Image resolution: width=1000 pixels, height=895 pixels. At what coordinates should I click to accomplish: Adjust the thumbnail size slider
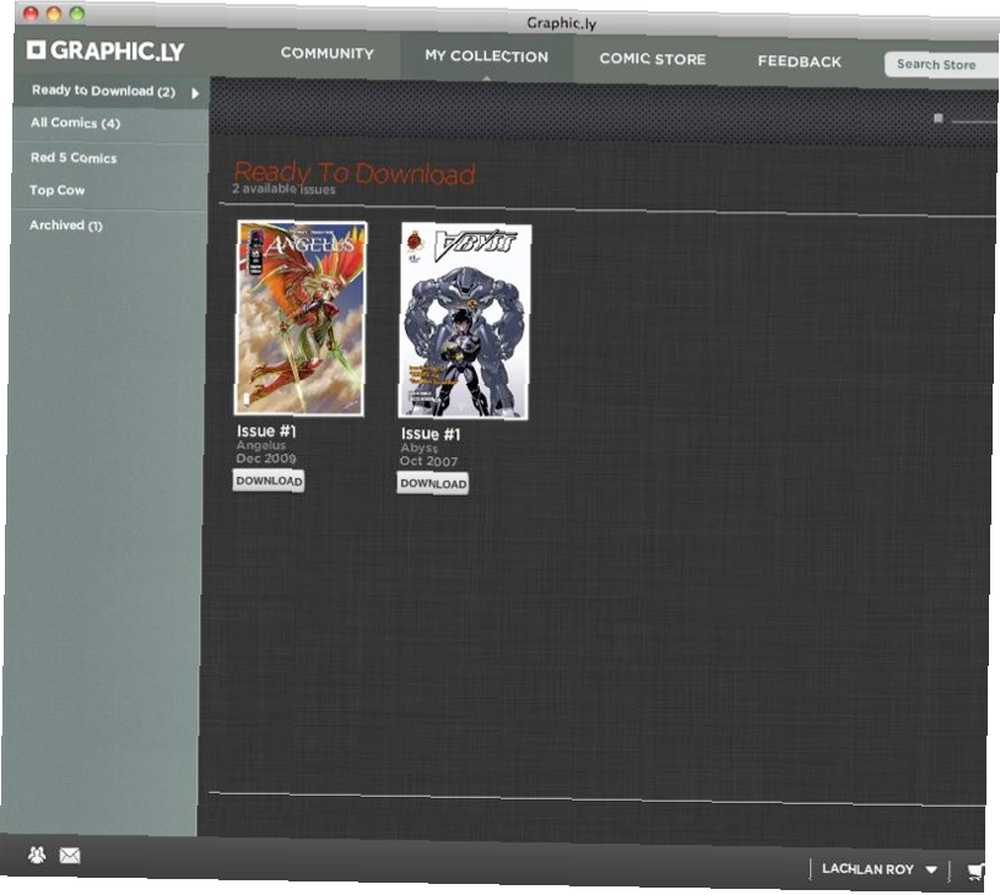pos(973,121)
